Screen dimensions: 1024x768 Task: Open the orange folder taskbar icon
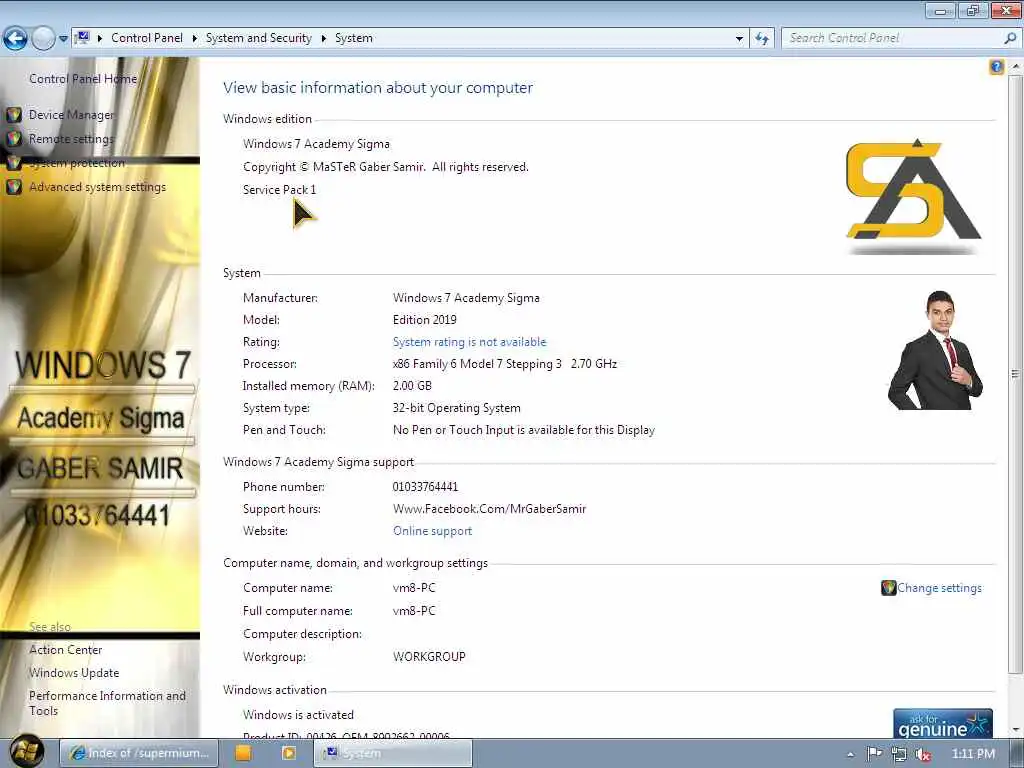(243, 753)
